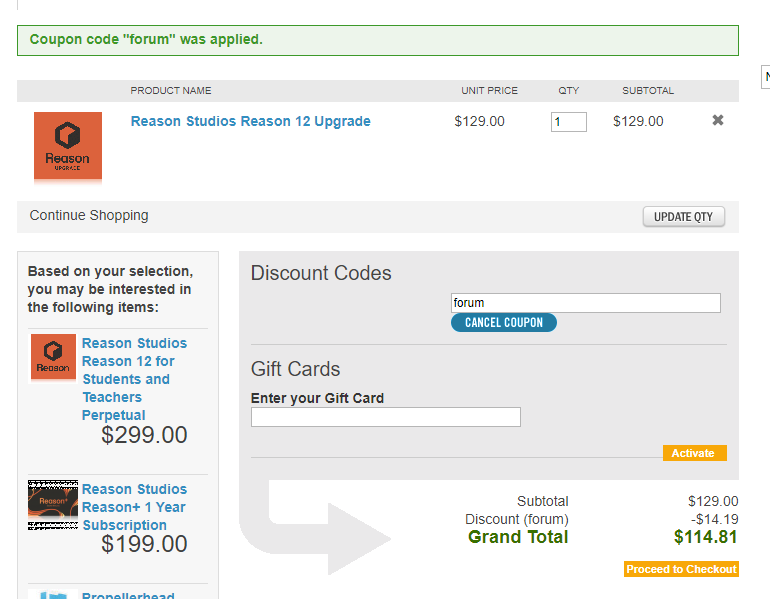Click the Propellerhead product thumbnail

coord(53,594)
